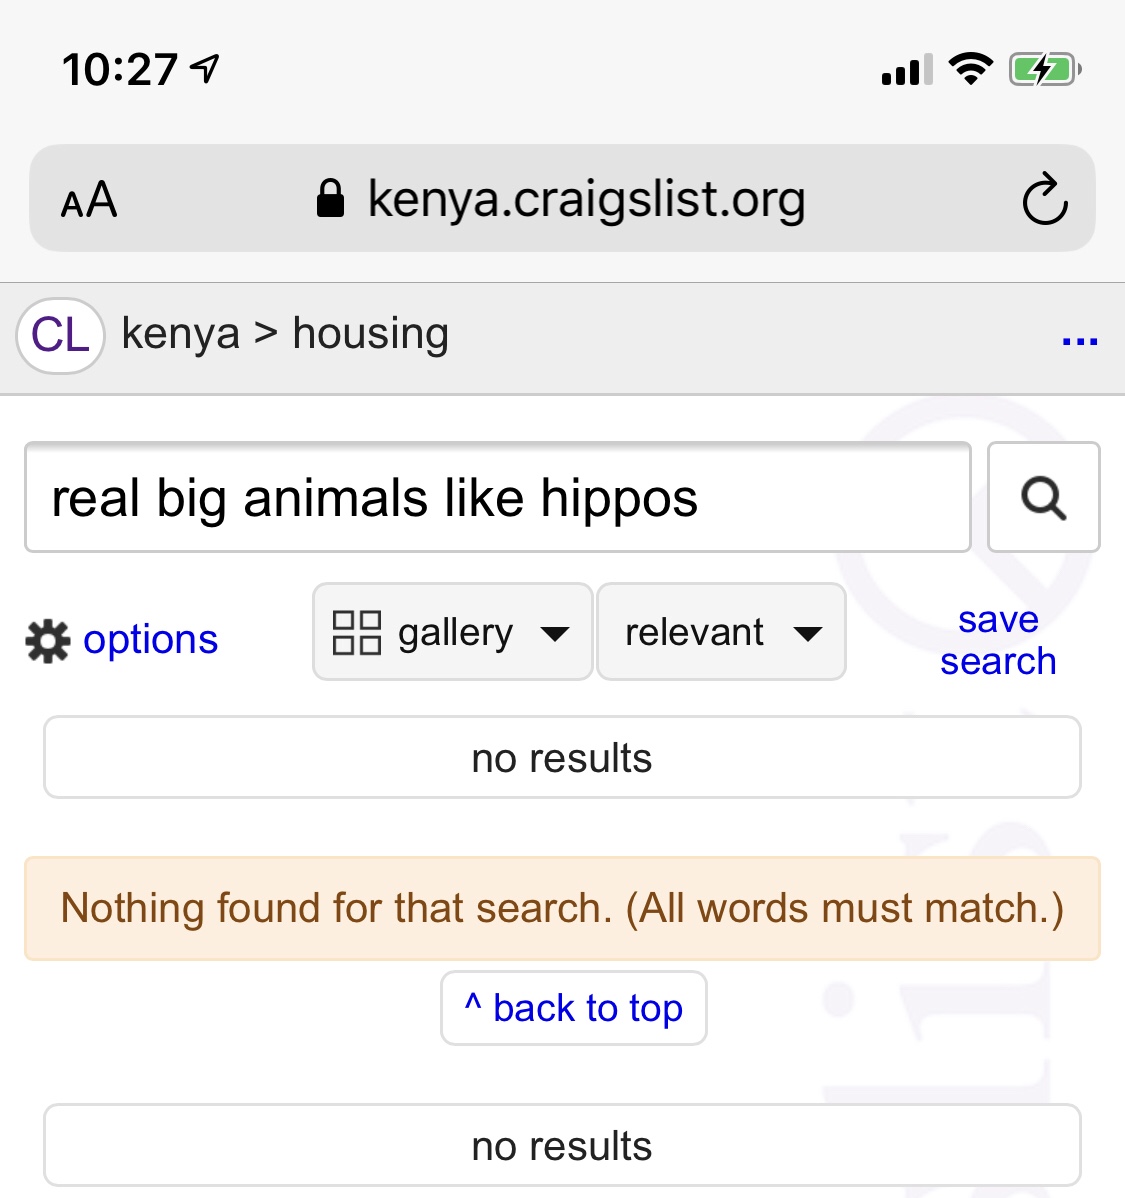
Task: Navigate to kenya breadcrumb
Action: click(180, 334)
